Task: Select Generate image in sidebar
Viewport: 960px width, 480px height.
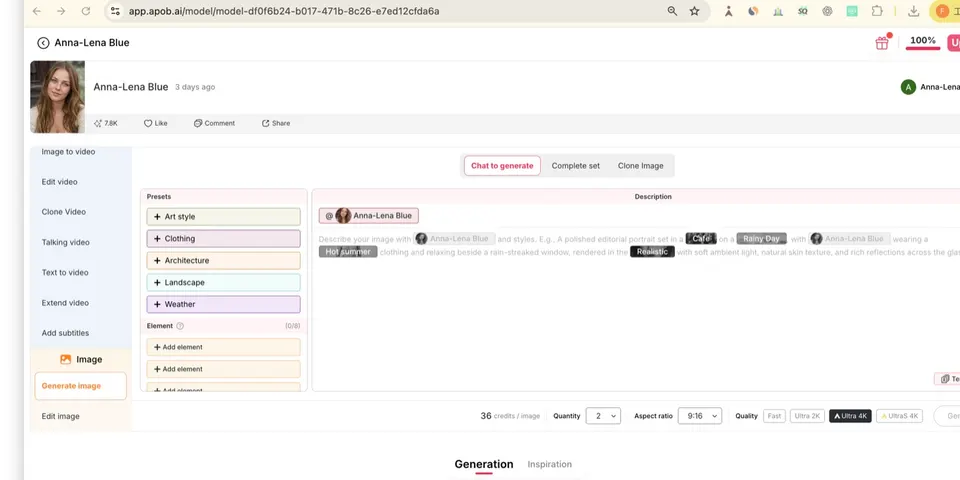Action: [80, 386]
